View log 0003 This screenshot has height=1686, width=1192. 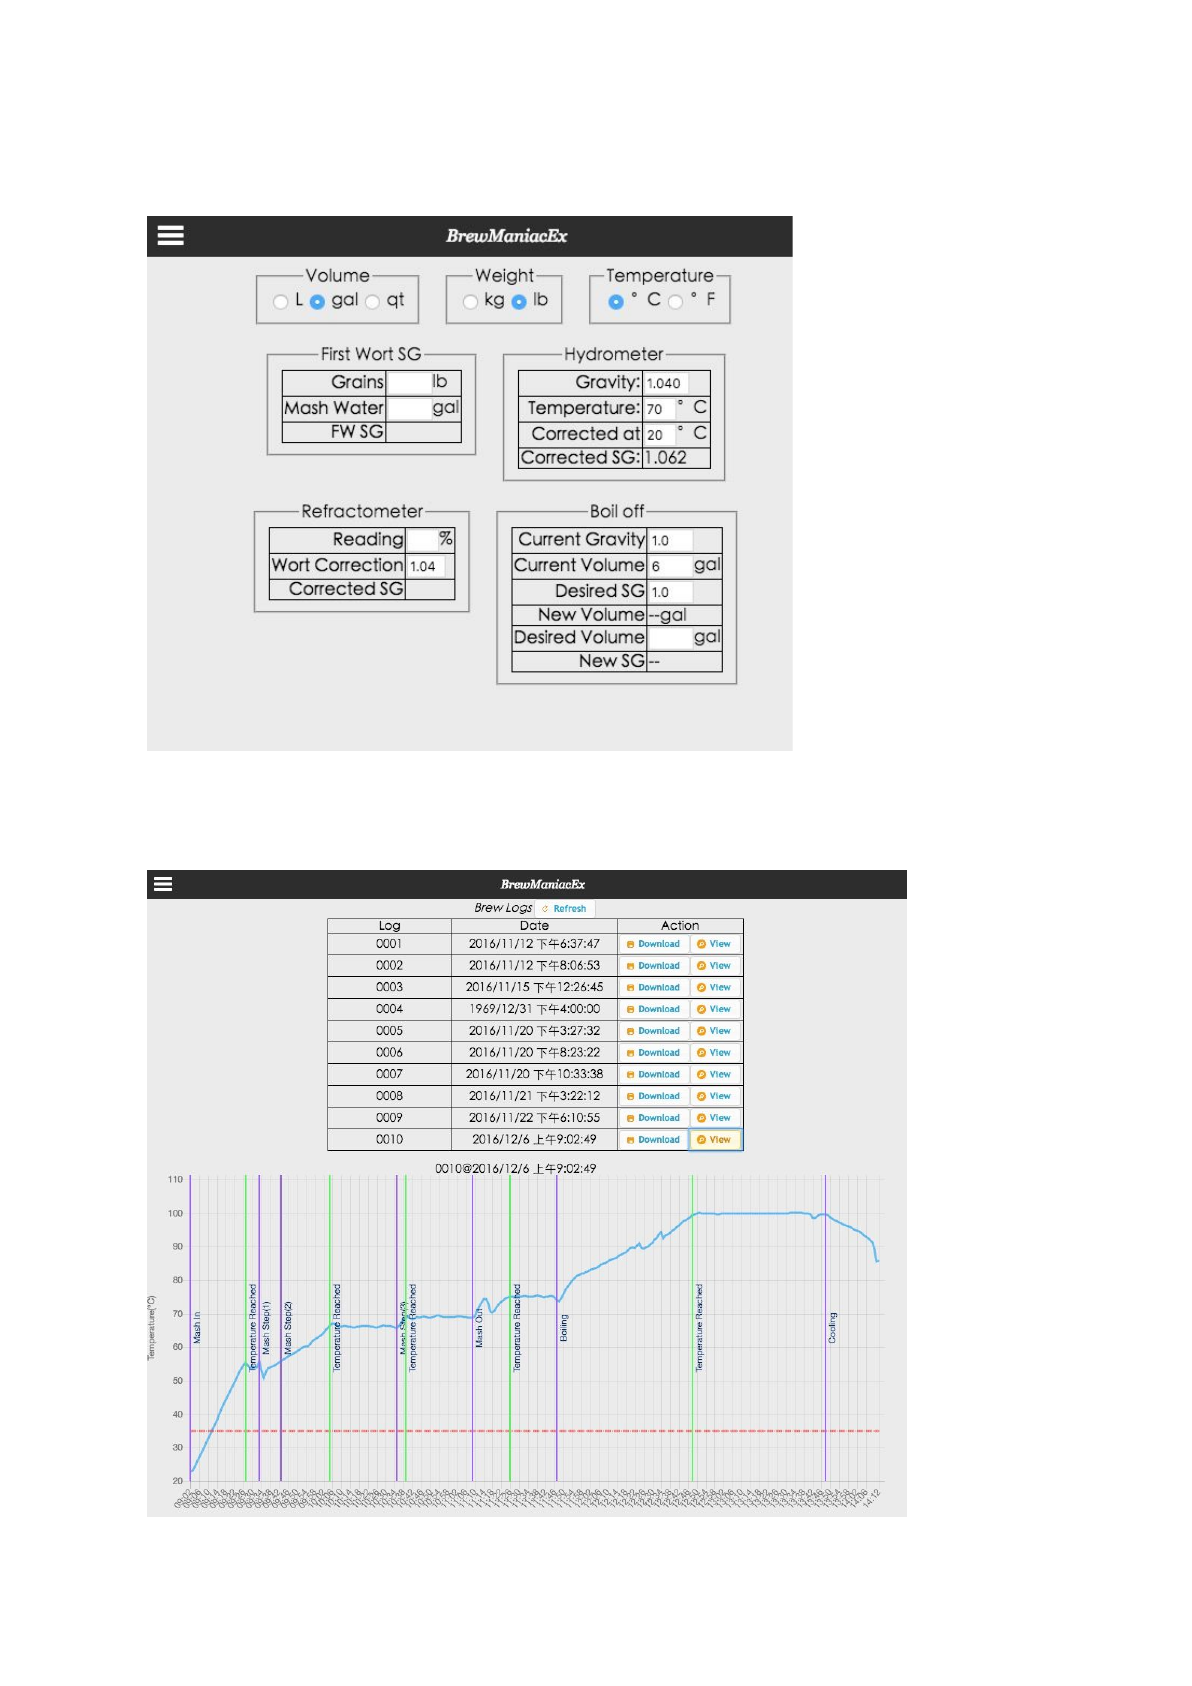[x=714, y=988]
